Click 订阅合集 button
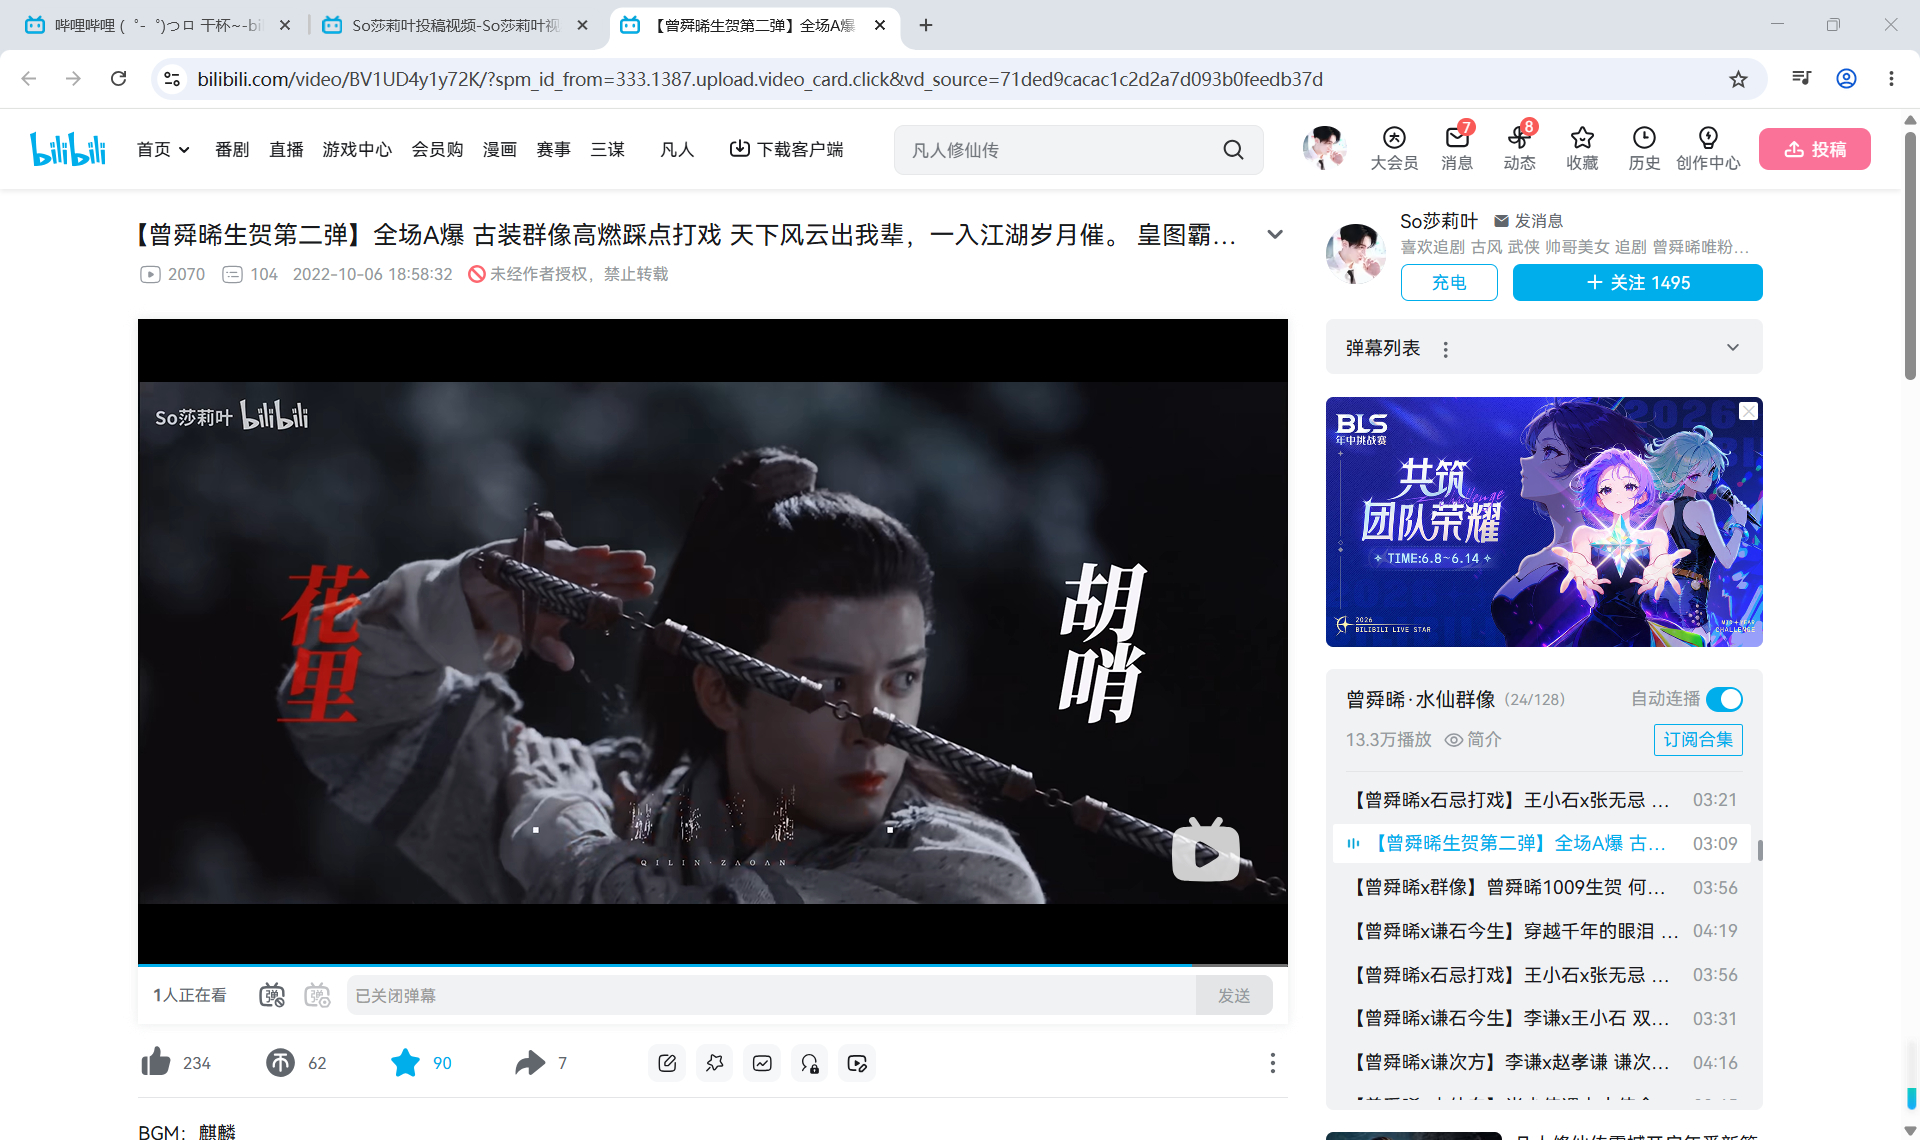Screen dimensions: 1920x1140 pos(1698,739)
